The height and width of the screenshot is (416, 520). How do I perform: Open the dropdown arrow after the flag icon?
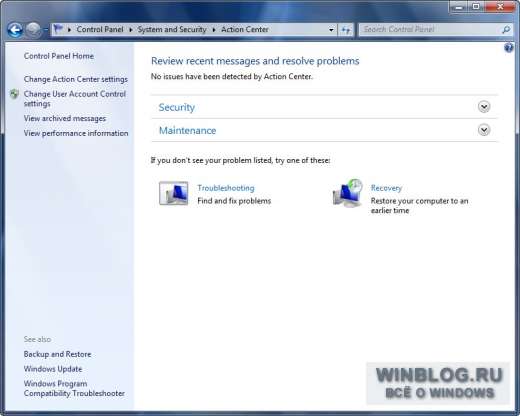click(69, 30)
